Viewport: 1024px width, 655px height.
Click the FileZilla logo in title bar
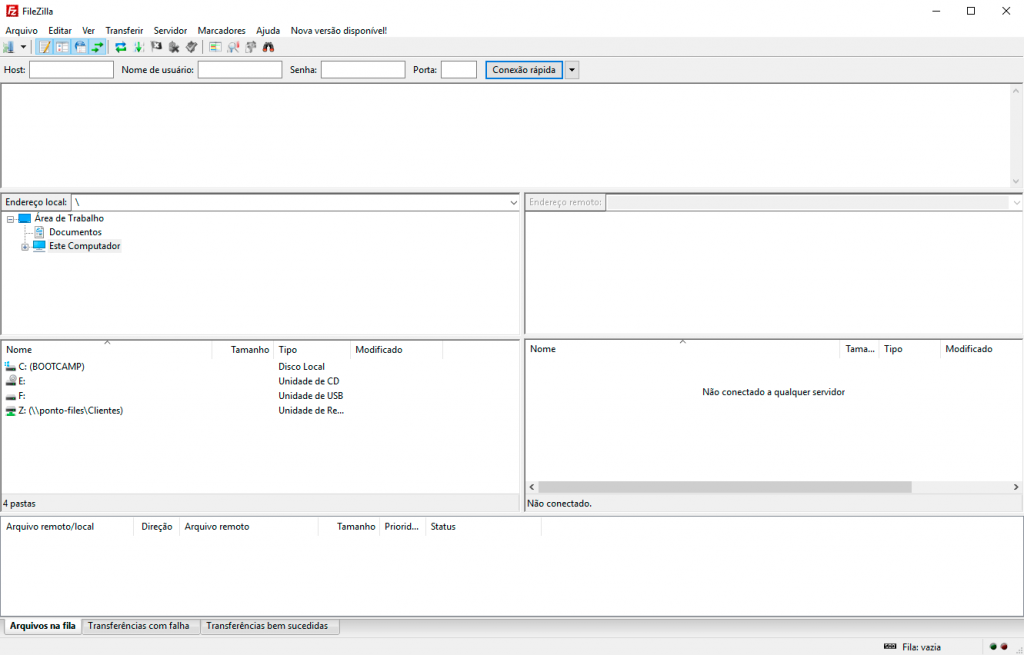point(12,11)
